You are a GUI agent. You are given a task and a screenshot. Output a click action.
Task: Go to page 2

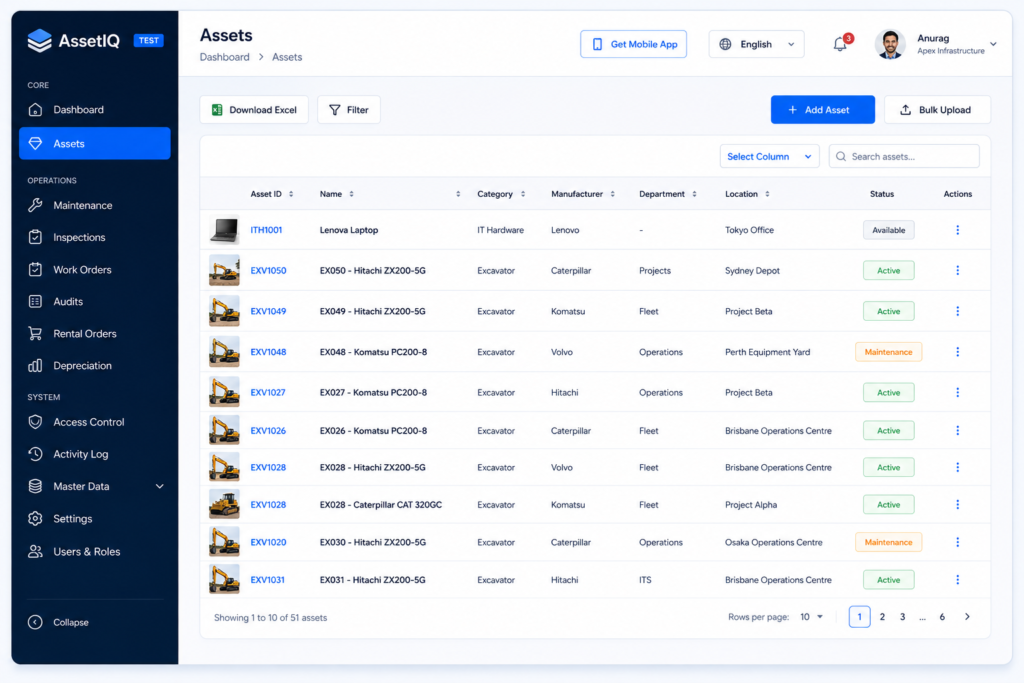882,616
